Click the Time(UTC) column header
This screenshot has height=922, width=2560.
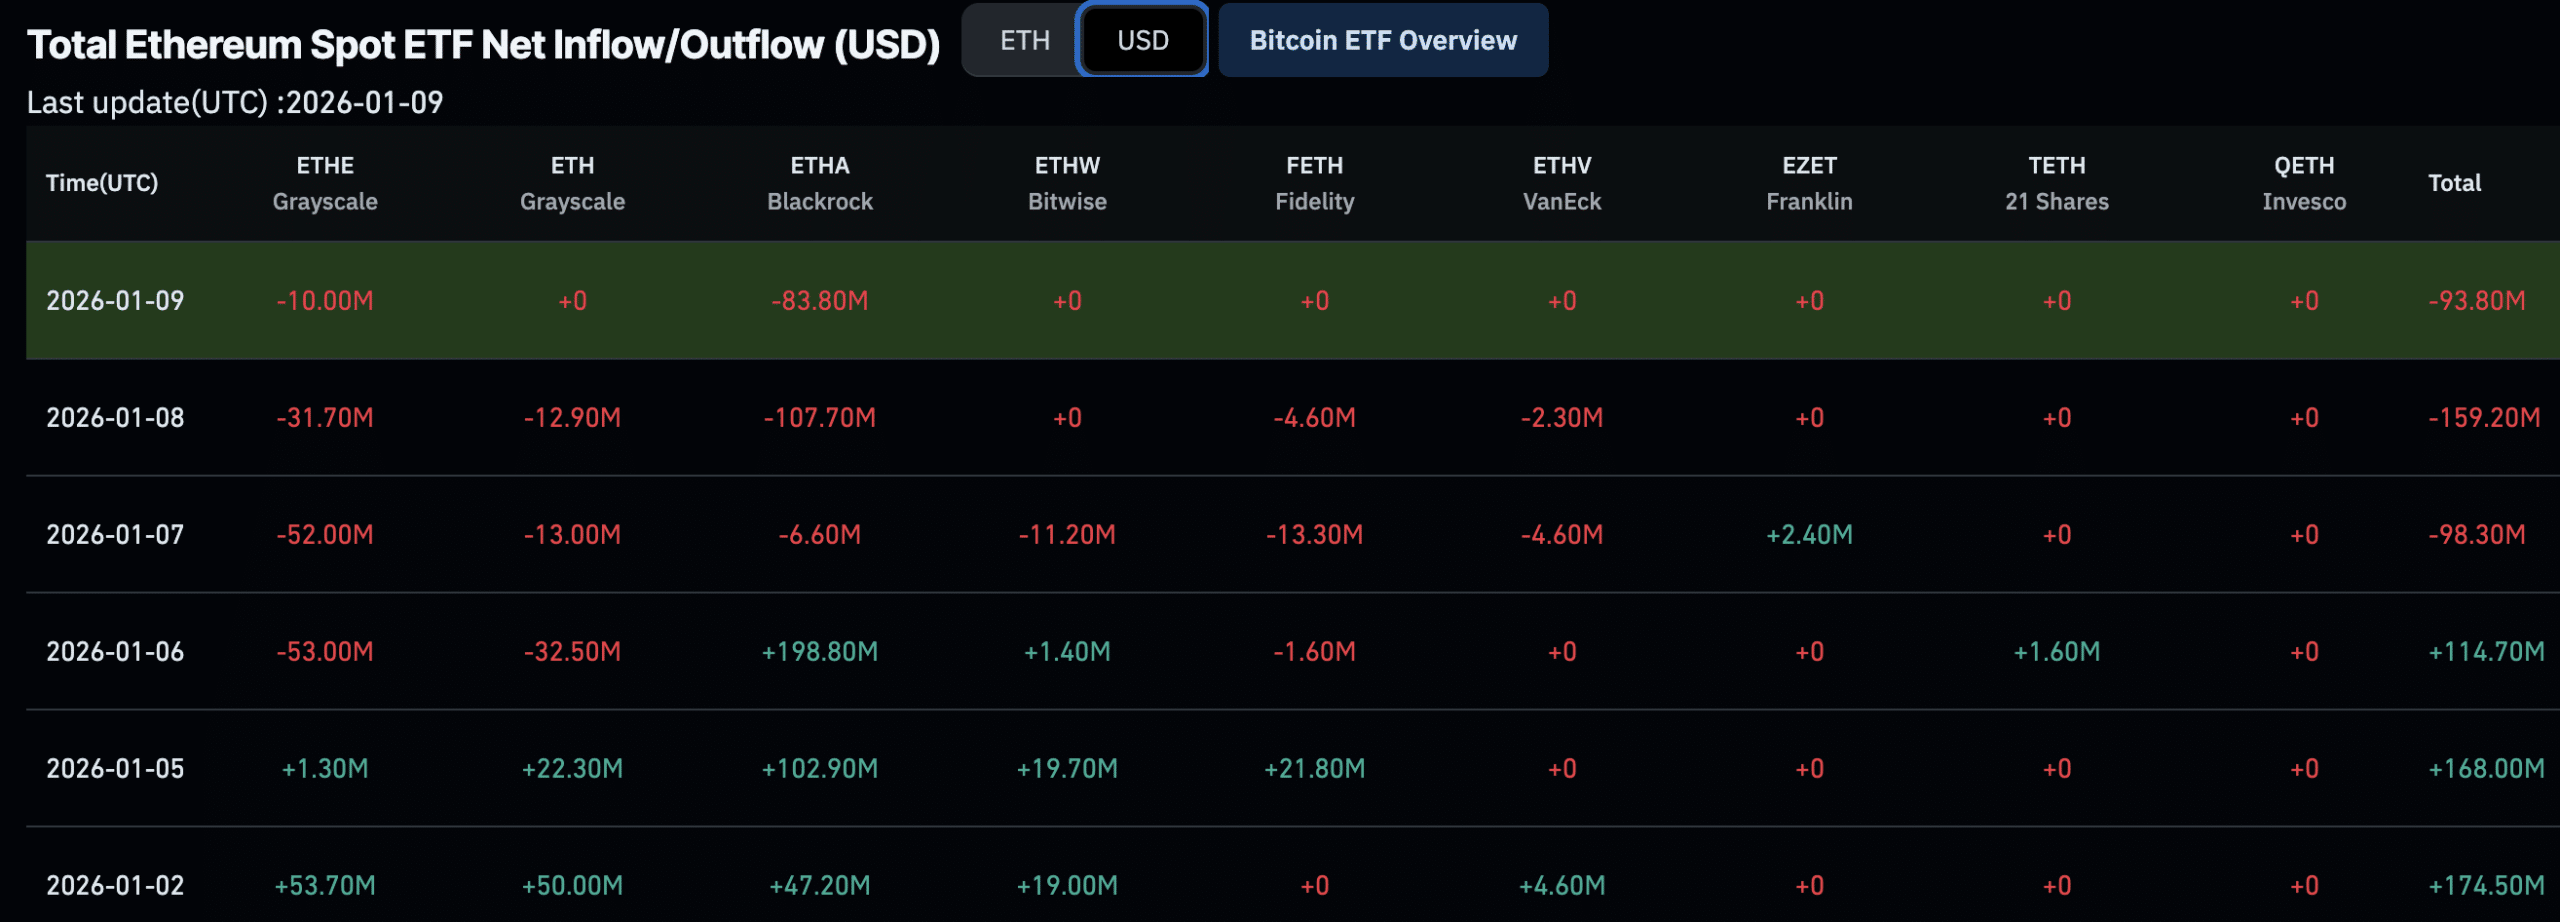[103, 183]
